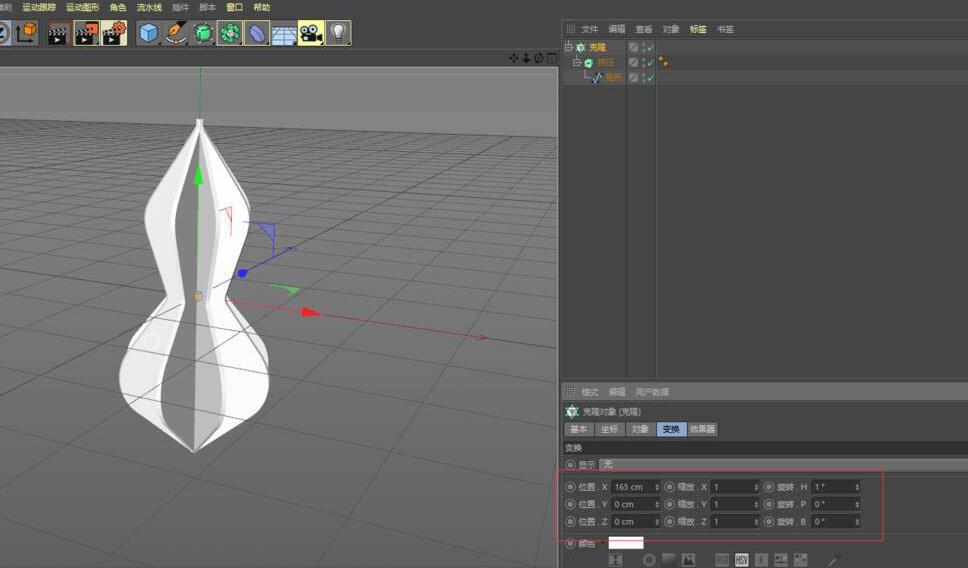Click the image color picker mode icon

(688, 559)
